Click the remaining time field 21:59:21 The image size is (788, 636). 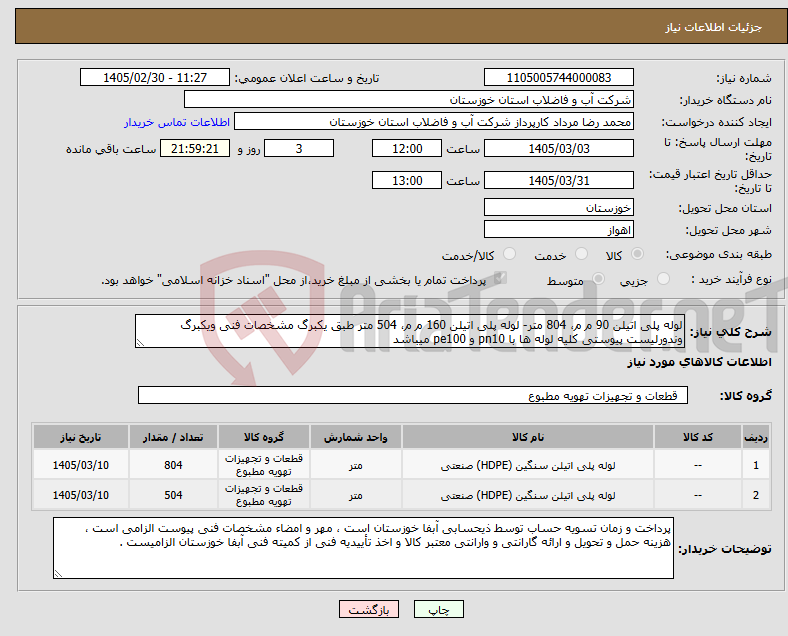(x=195, y=148)
